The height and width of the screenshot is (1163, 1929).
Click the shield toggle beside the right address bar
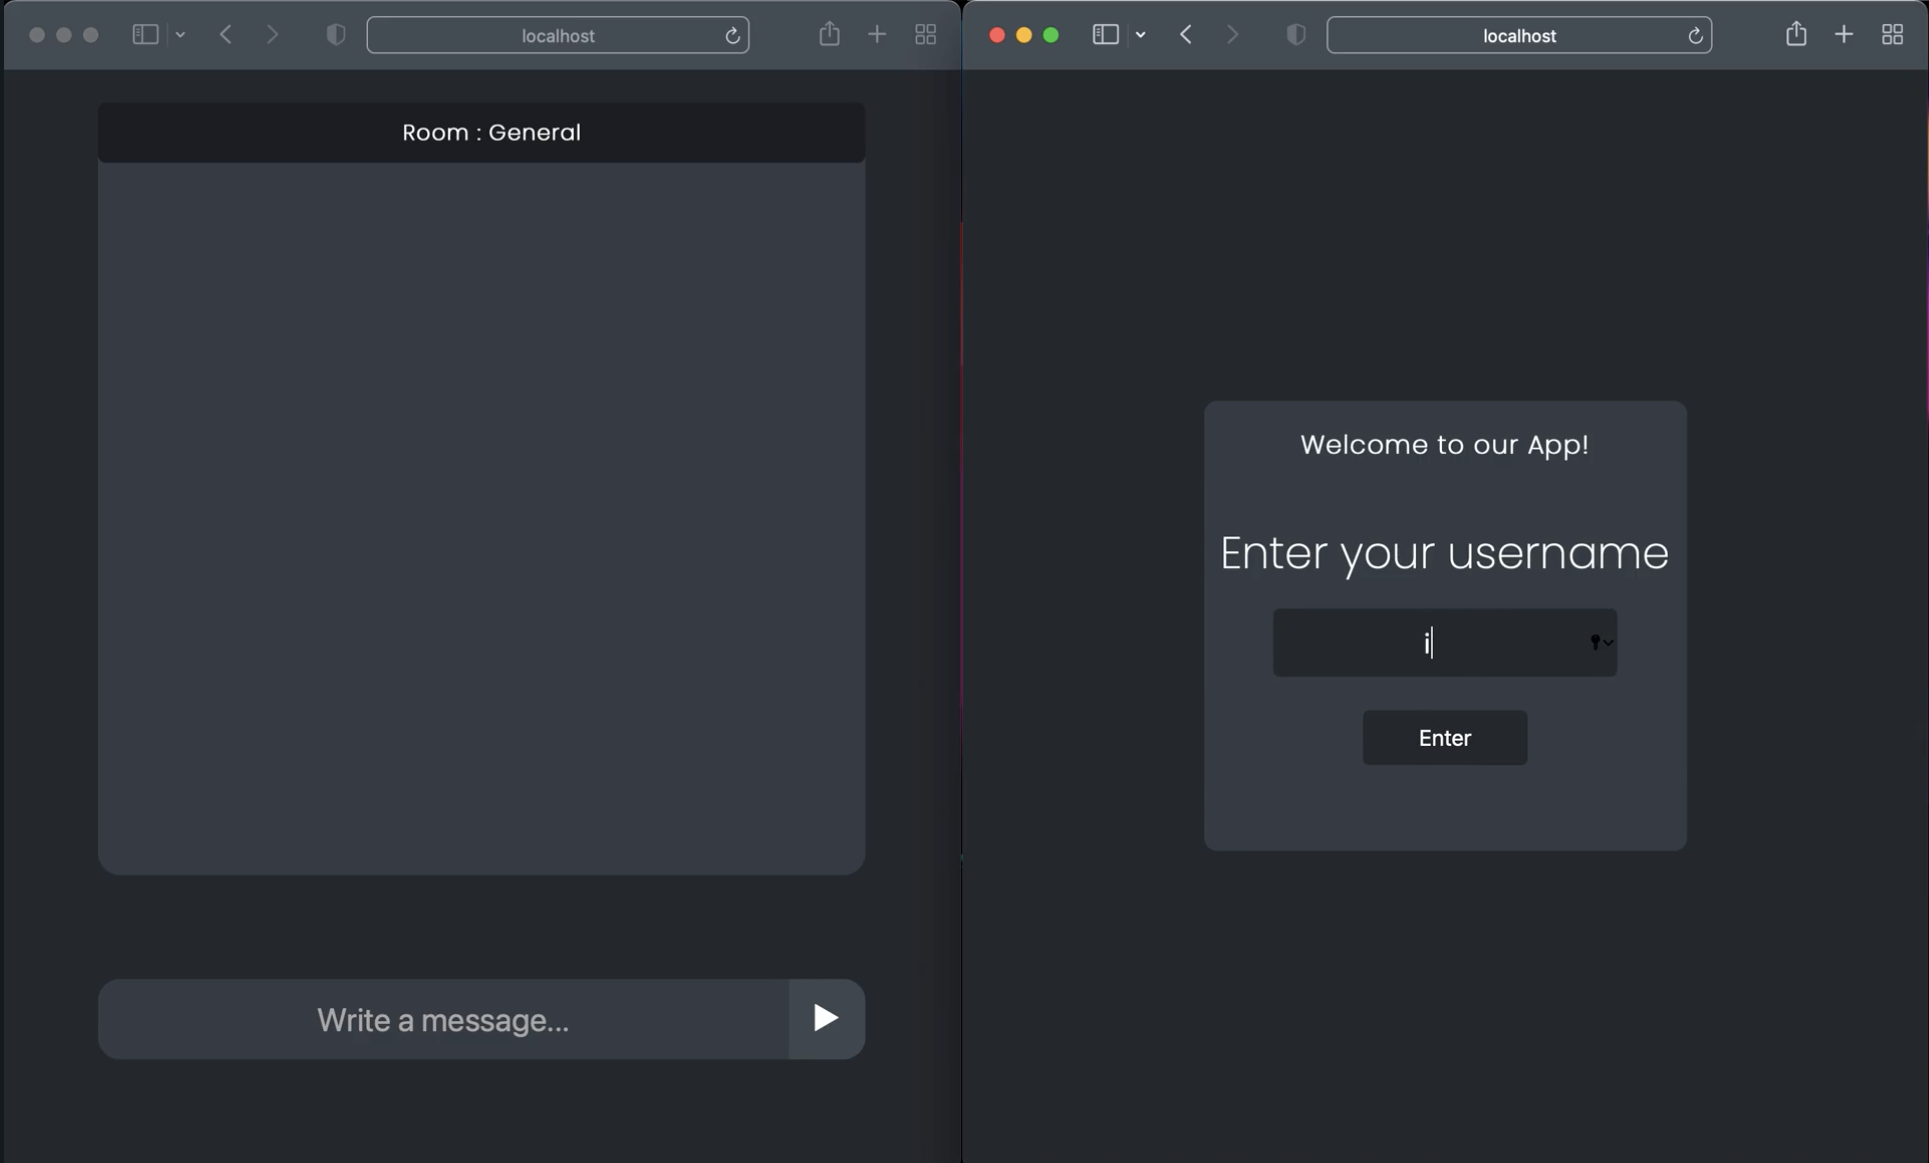pos(1295,34)
